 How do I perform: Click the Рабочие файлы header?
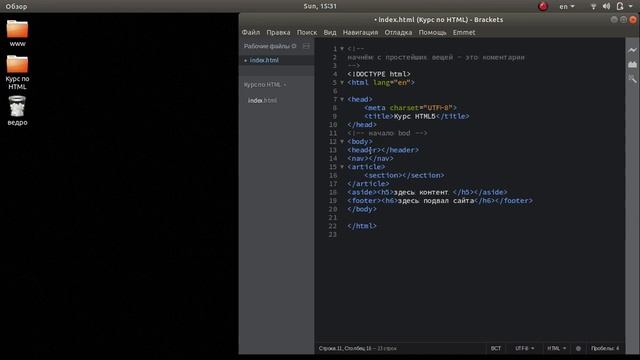click(267, 46)
